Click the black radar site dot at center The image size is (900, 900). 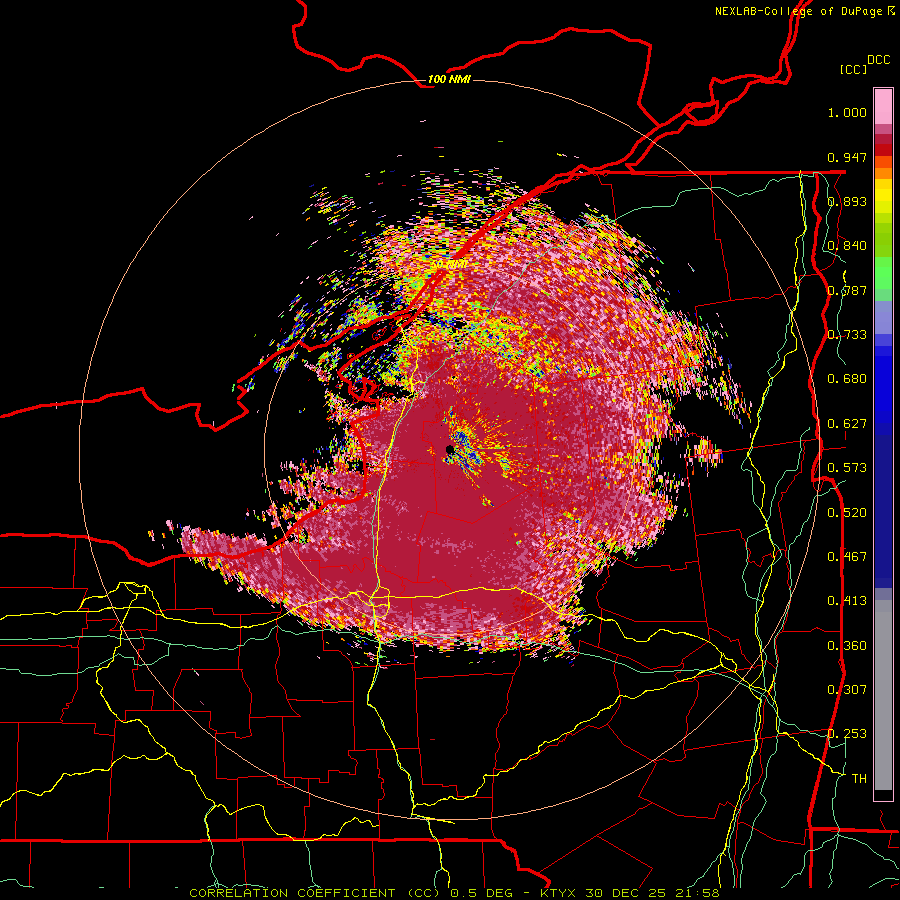point(450,449)
